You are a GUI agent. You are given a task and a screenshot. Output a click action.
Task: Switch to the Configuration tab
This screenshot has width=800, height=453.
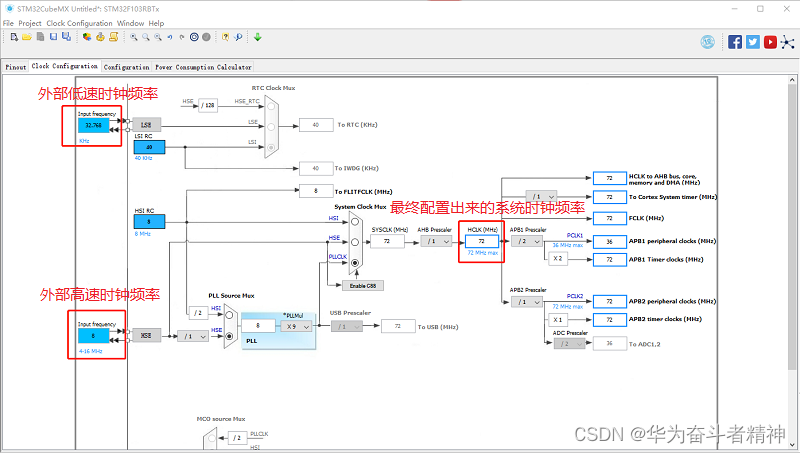point(127,67)
